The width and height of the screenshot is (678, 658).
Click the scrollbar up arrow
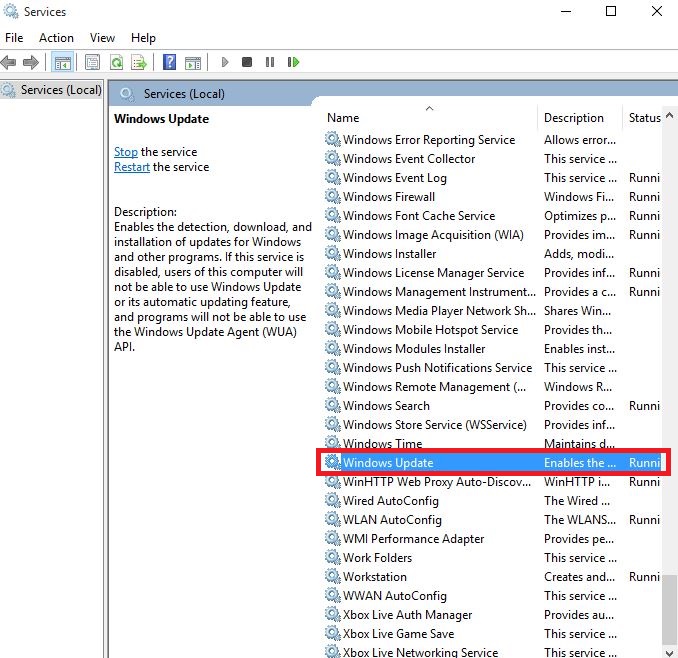click(x=669, y=115)
